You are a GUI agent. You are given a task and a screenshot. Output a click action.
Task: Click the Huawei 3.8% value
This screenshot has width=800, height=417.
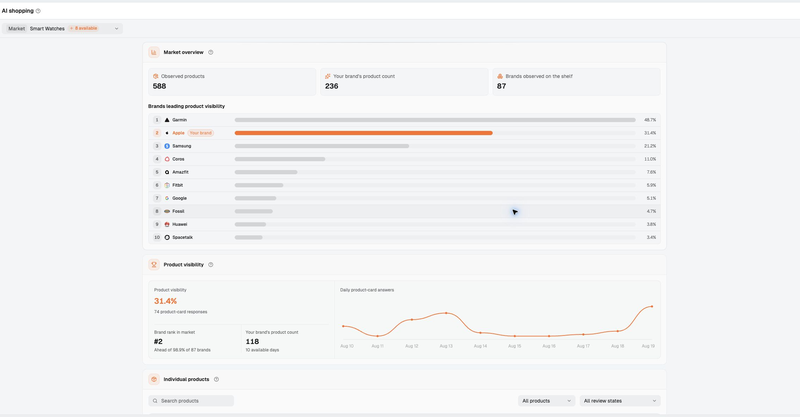(651, 224)
